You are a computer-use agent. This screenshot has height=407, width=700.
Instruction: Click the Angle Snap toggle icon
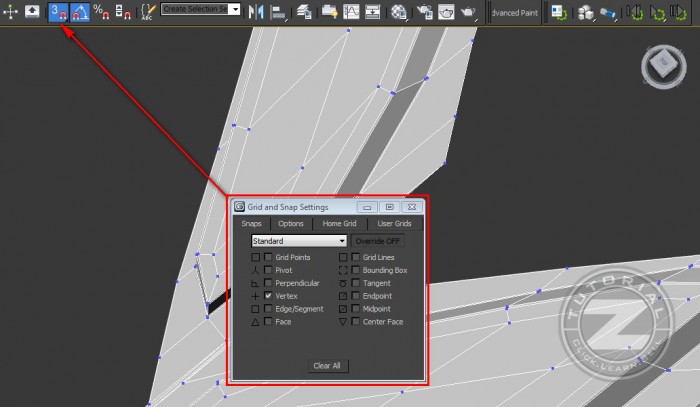coord(79,12)
